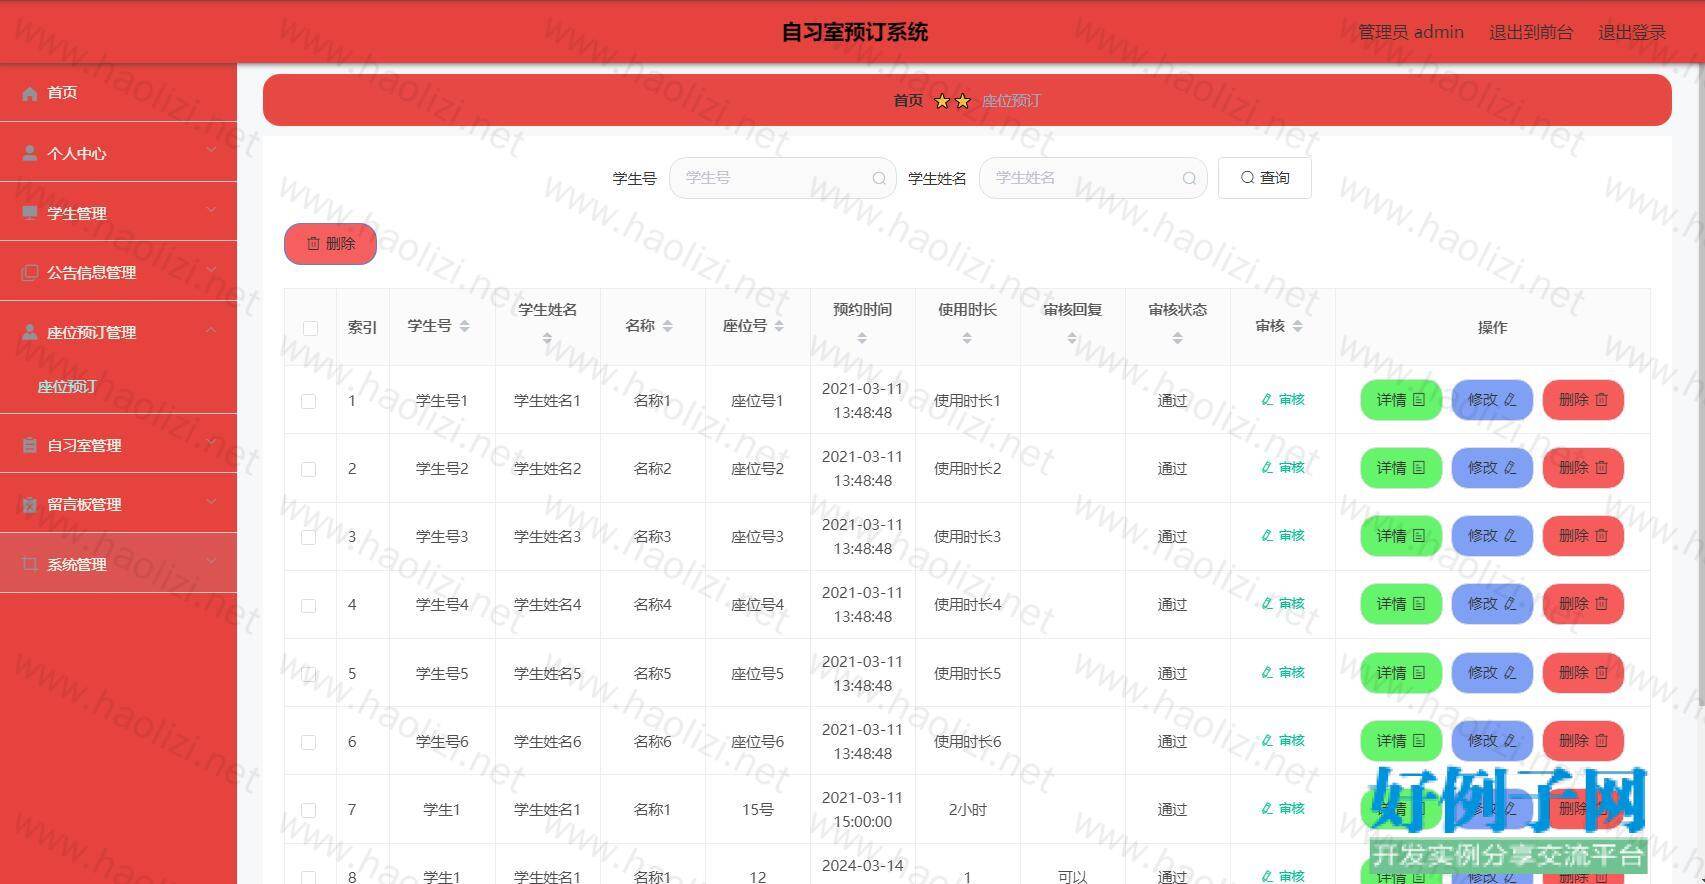Viewport: 1705px width, 884px height.
Task: Select the checkbox for row 4
Action: [x=309, y=605]
